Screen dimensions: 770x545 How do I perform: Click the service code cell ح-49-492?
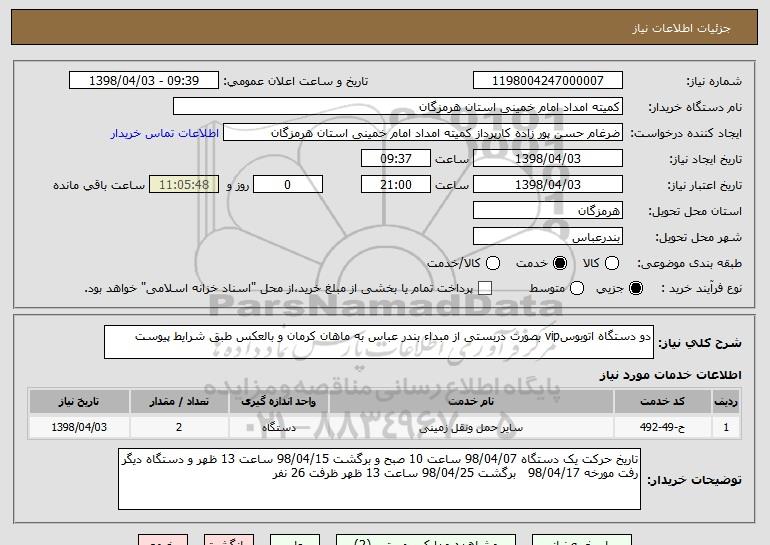662,427
